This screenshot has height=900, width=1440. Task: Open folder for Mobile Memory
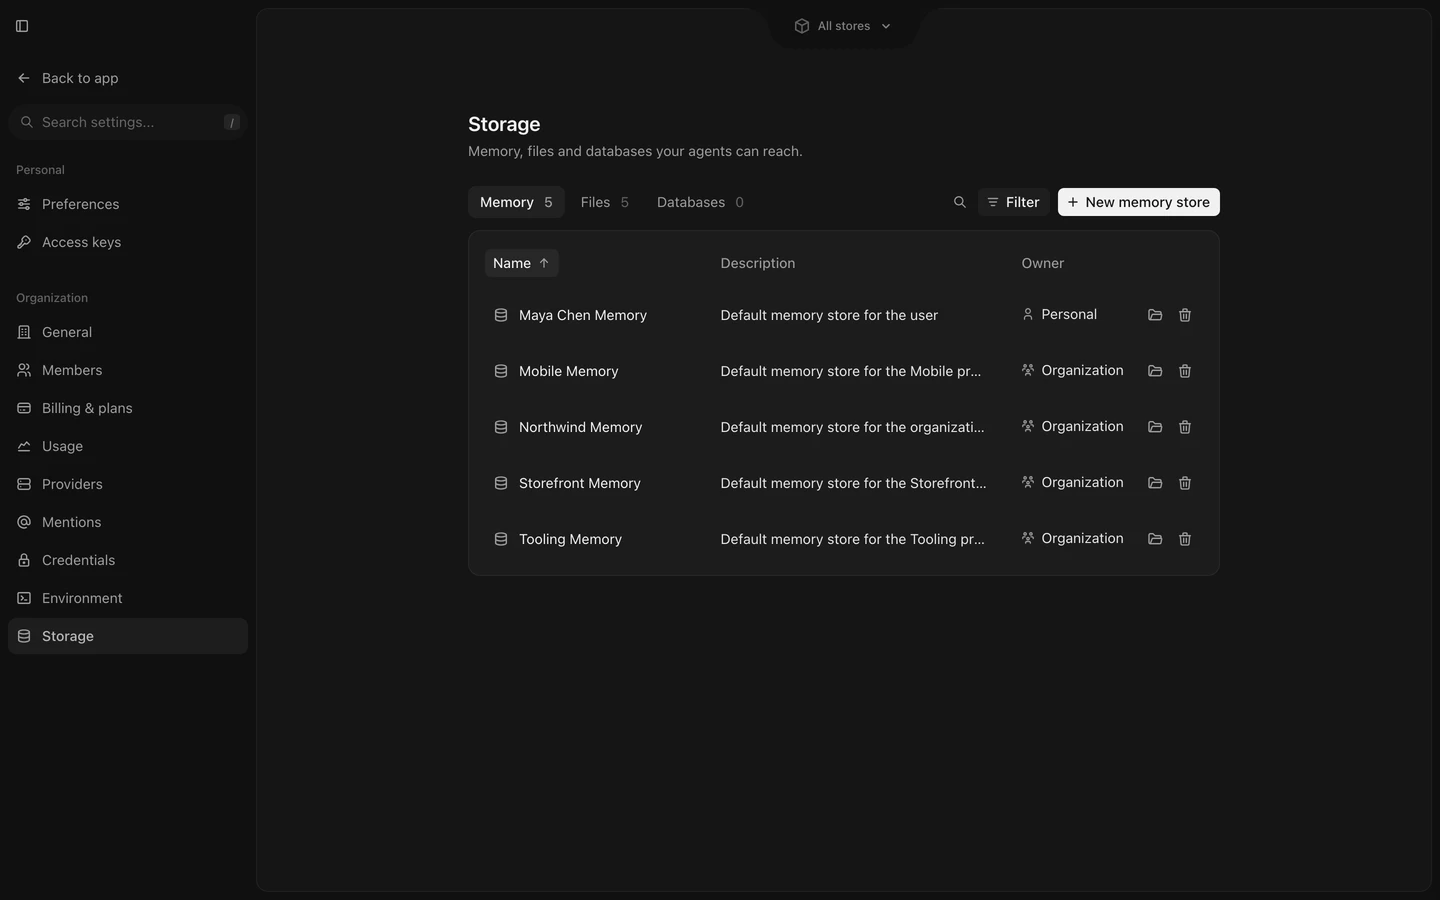coord(1155,371)
